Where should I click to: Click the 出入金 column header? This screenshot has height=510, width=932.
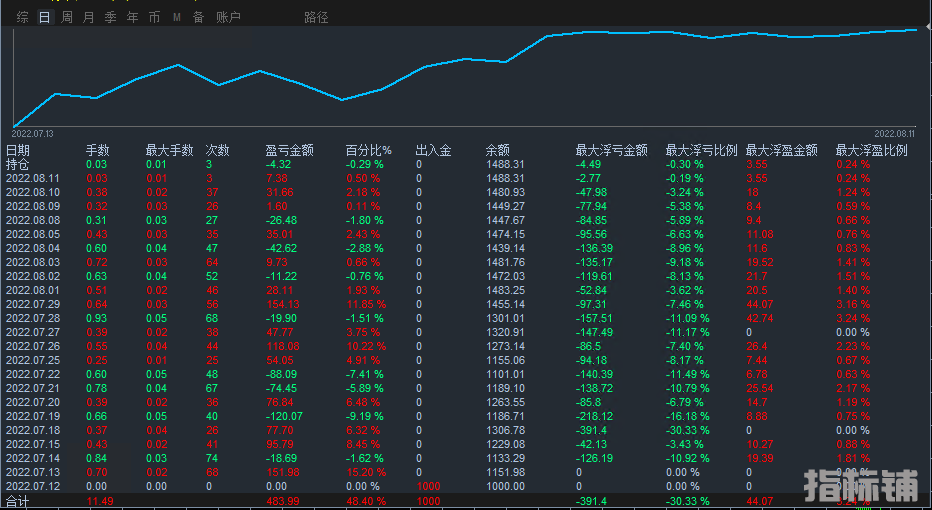pos(433,150)
